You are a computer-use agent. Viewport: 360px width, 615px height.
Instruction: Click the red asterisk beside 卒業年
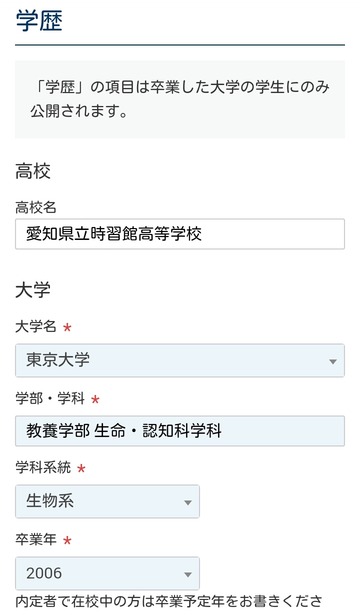coord(67,540)
